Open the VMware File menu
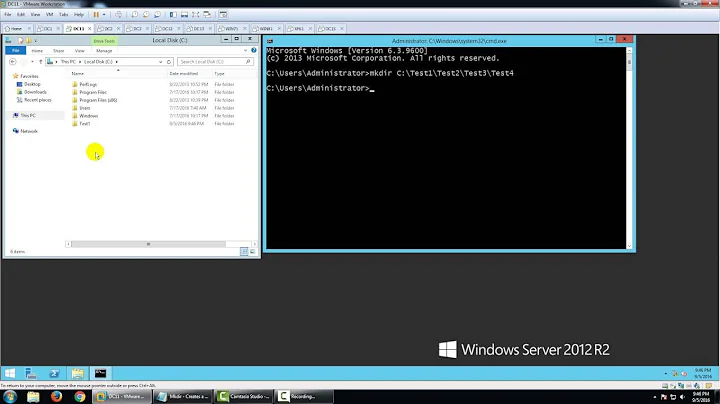Image resolution: width=720 pixels, height=404 pixels. pyautogui.click(x=8, y=15)
